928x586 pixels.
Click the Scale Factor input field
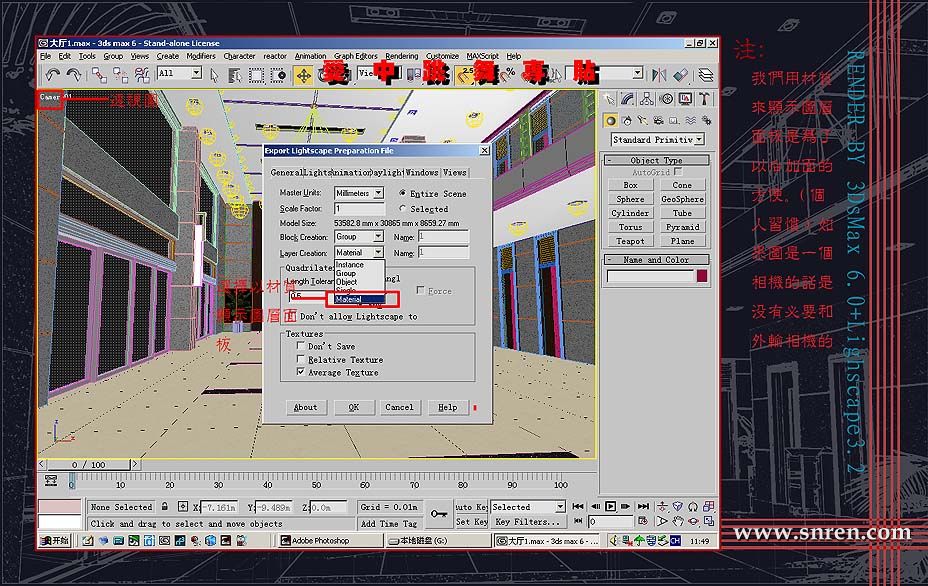(360, 208)
